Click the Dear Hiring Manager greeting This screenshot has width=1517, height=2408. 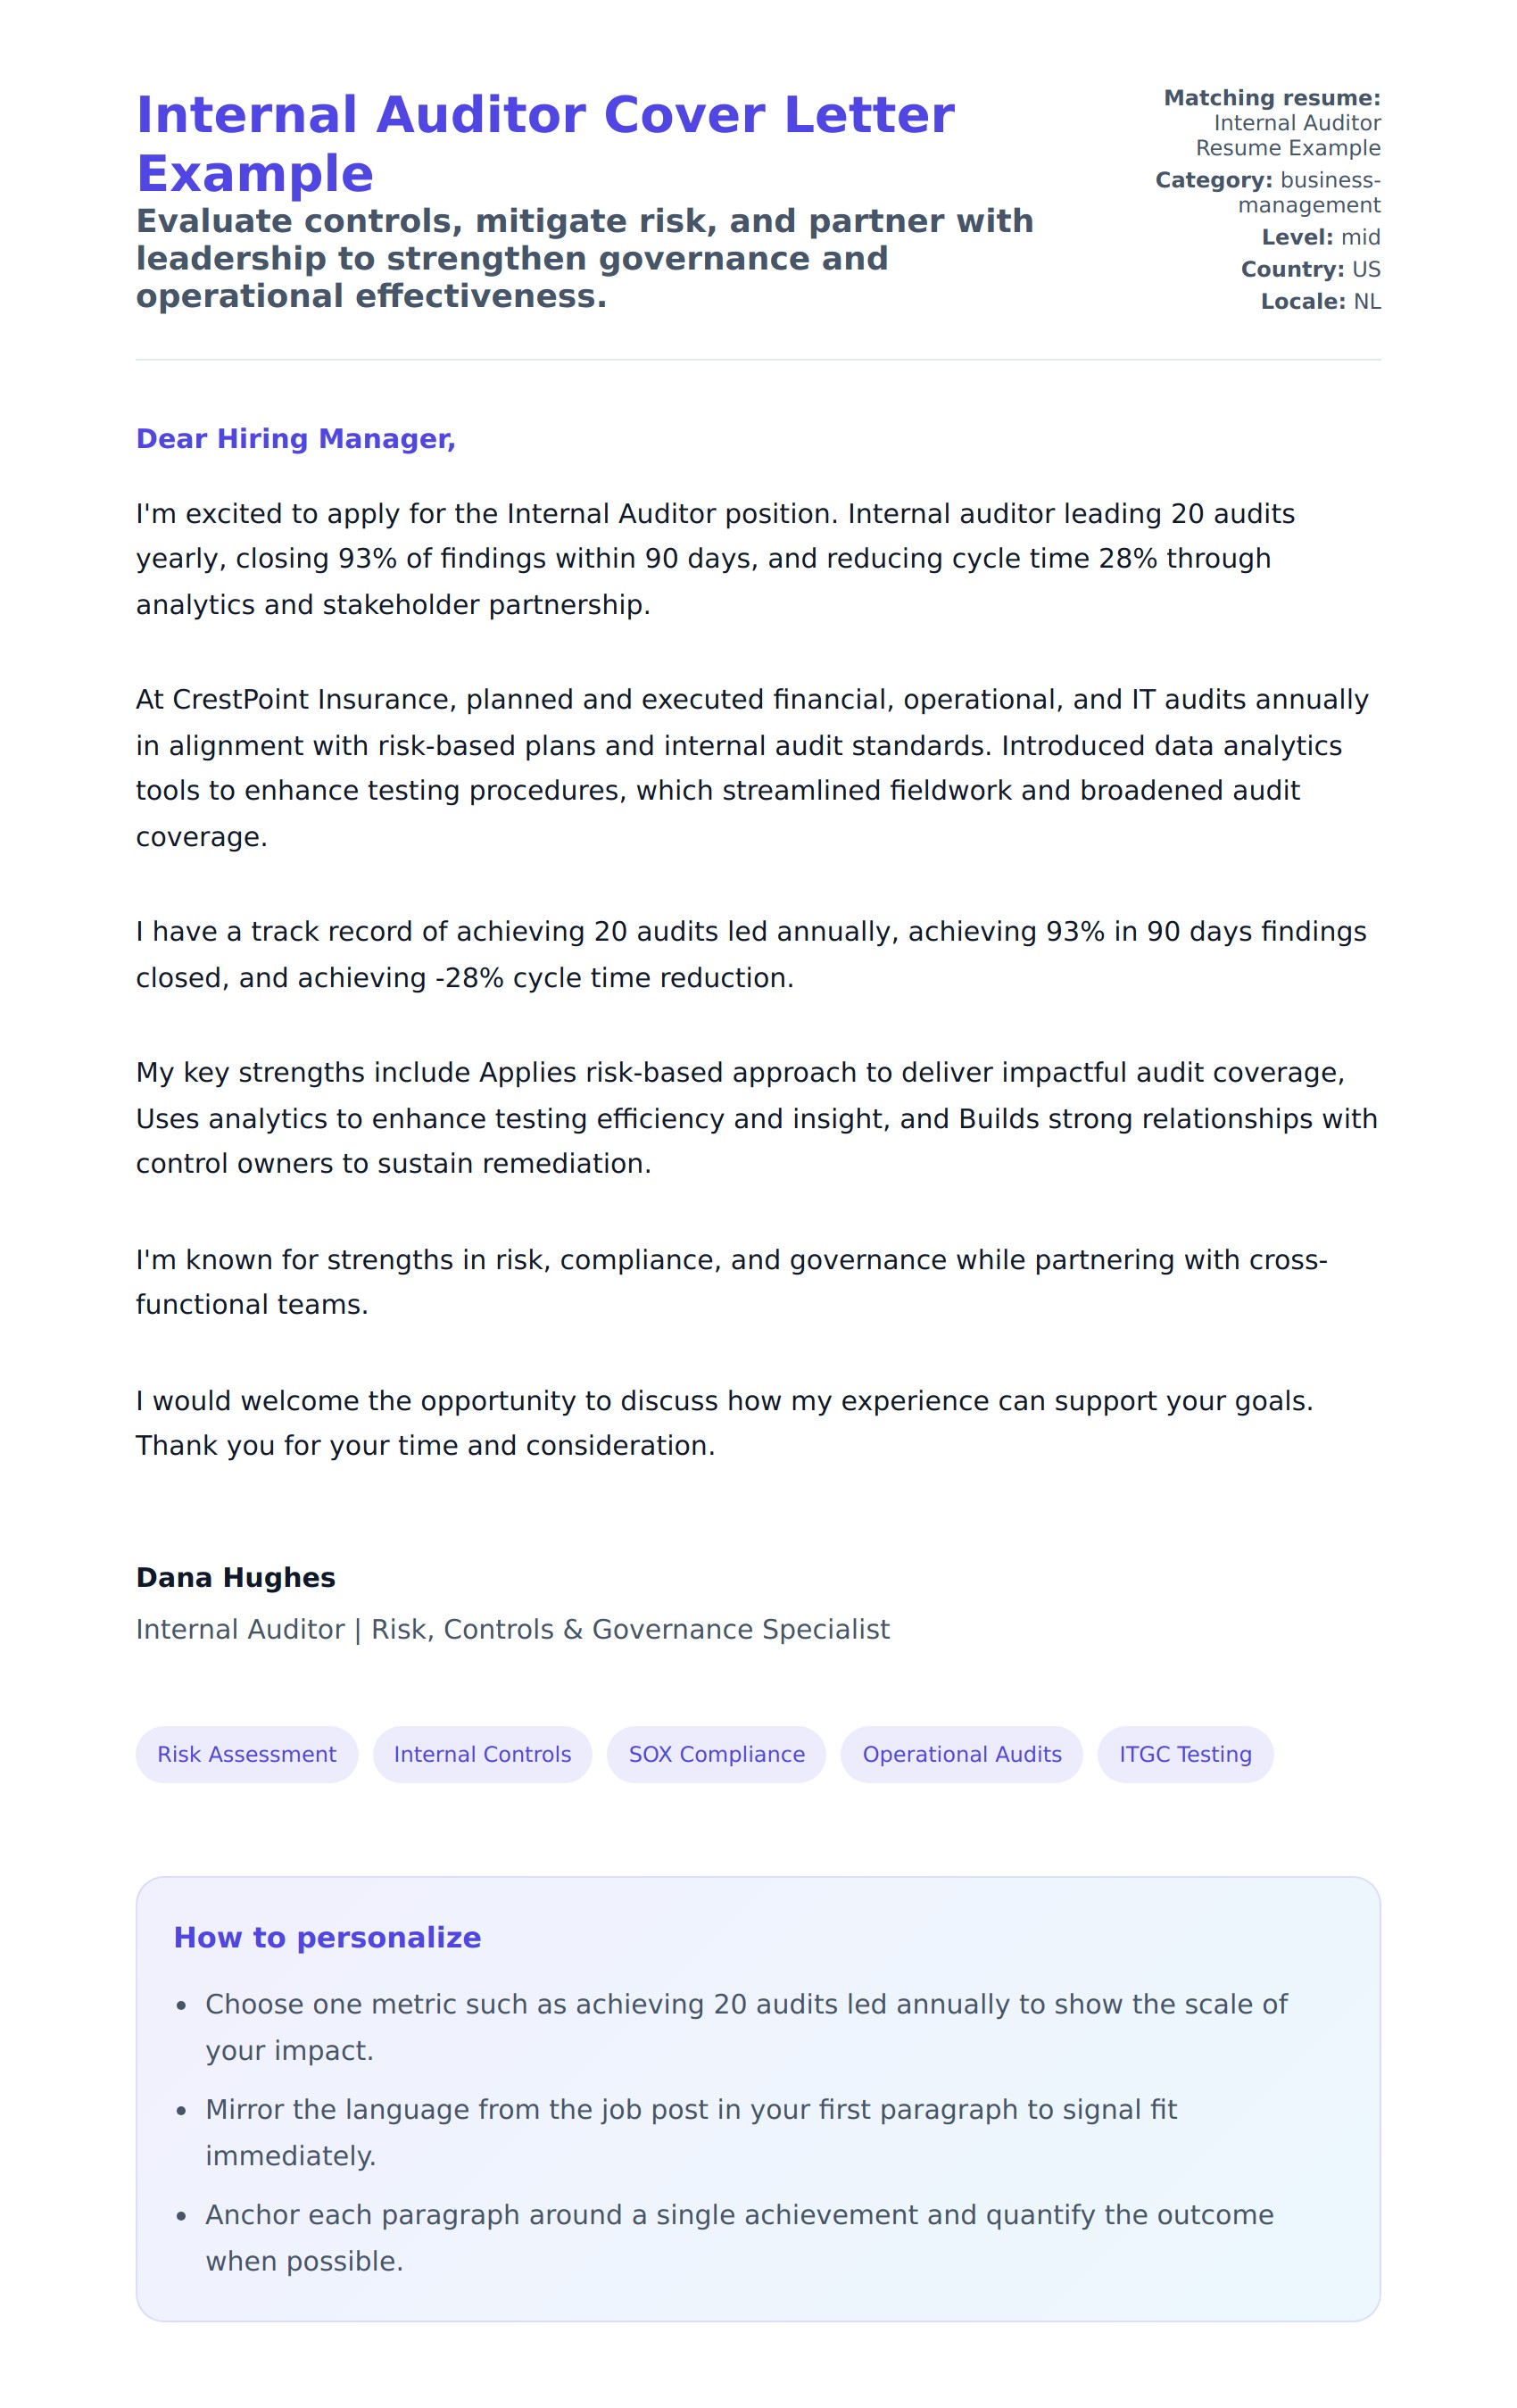[296, 439]
